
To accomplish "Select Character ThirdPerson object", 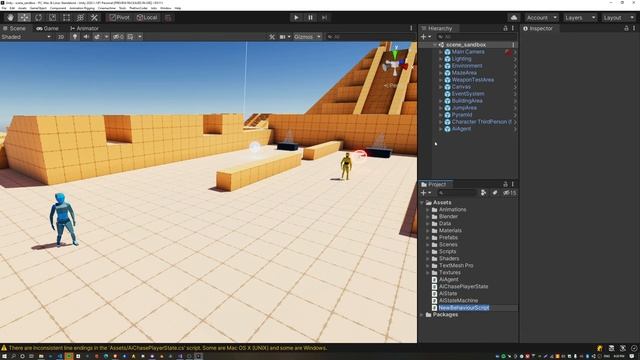I will pyautogui.click(x=481, y=122).
